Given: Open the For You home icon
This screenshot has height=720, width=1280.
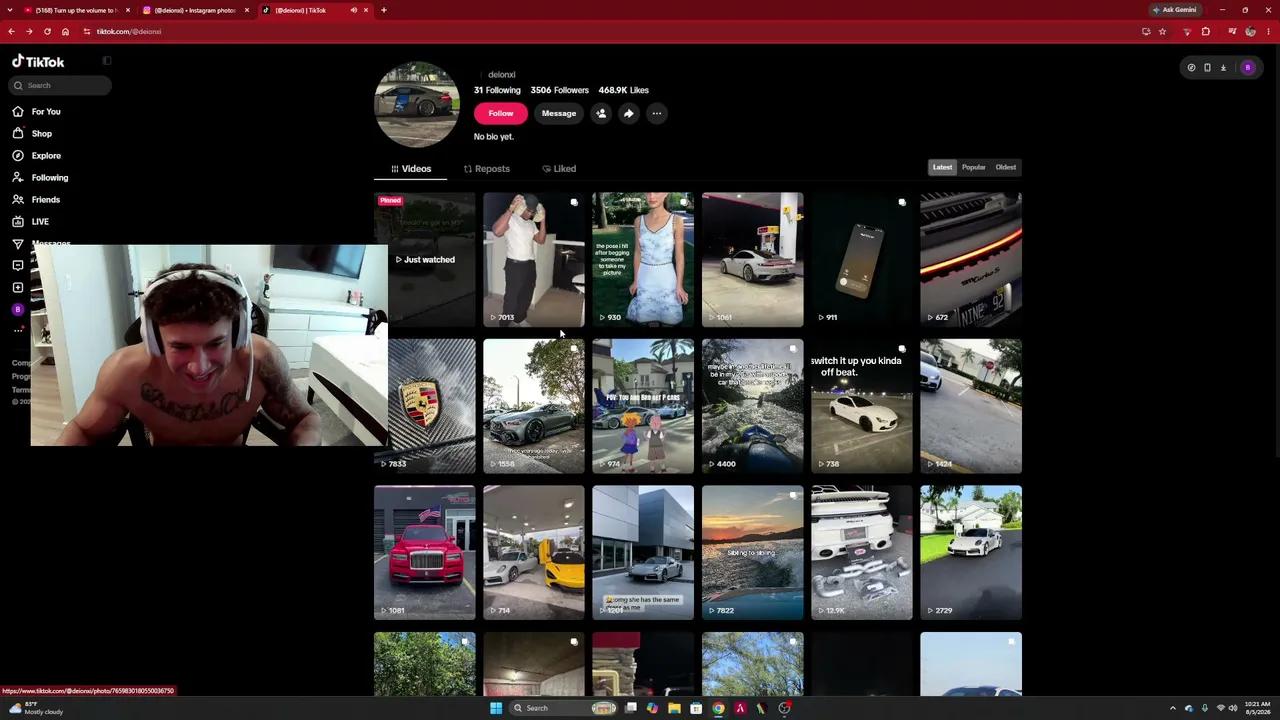Looking at the screenshot, I should point(18,111).
